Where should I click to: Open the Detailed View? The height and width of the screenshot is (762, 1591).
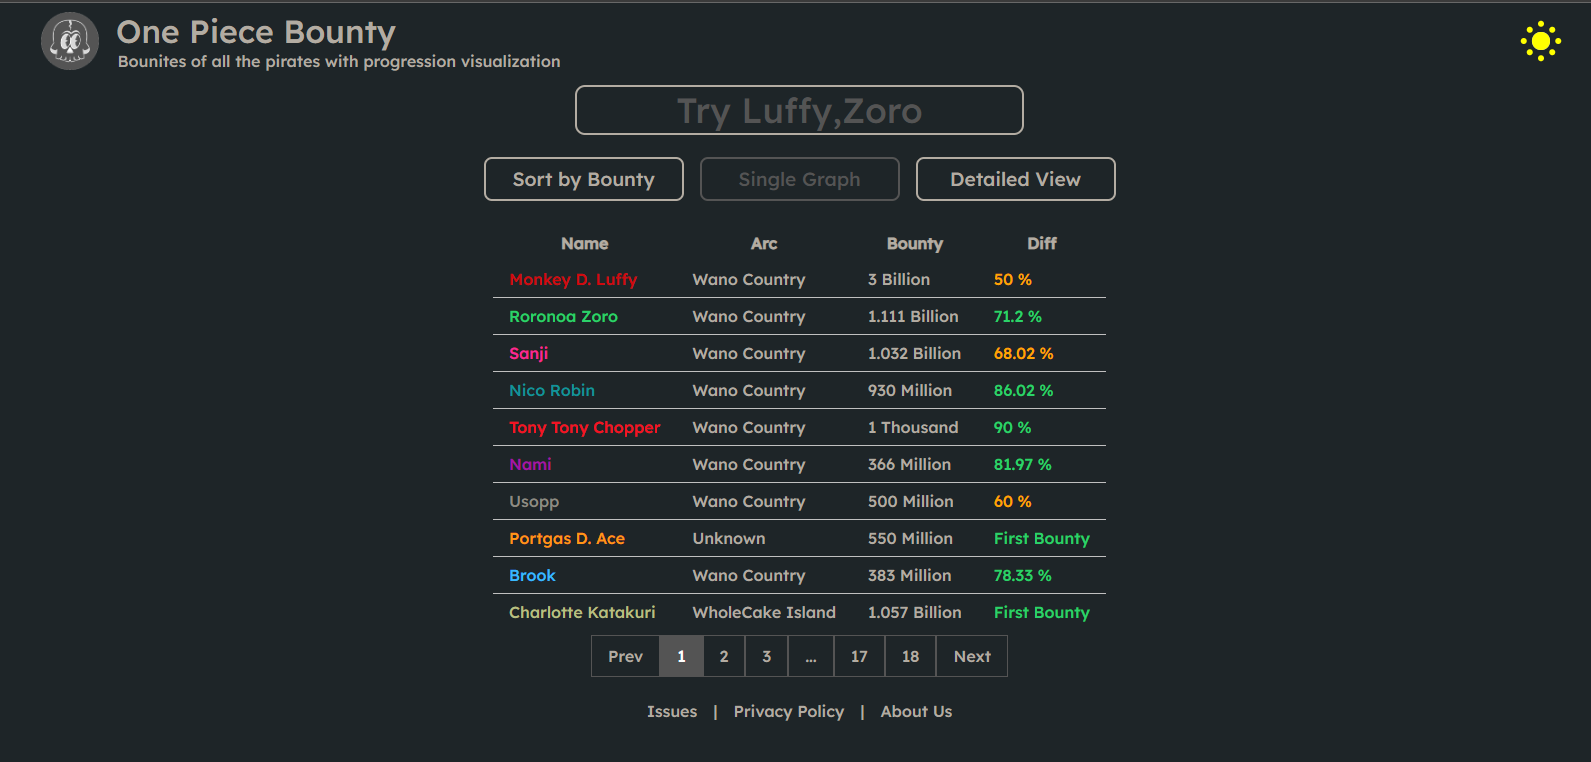coord(1016,179)
